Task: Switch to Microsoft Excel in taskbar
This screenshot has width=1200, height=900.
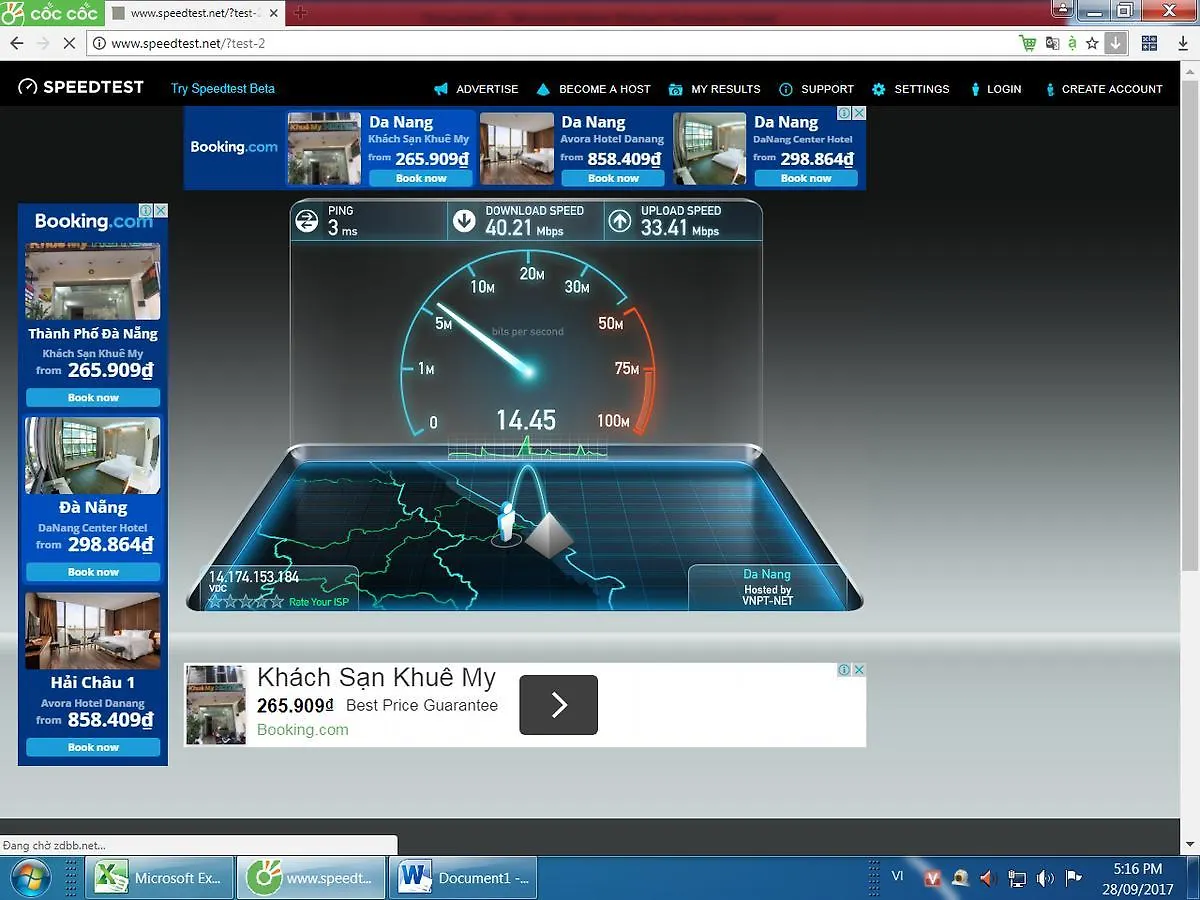Action: click(160, 878)
